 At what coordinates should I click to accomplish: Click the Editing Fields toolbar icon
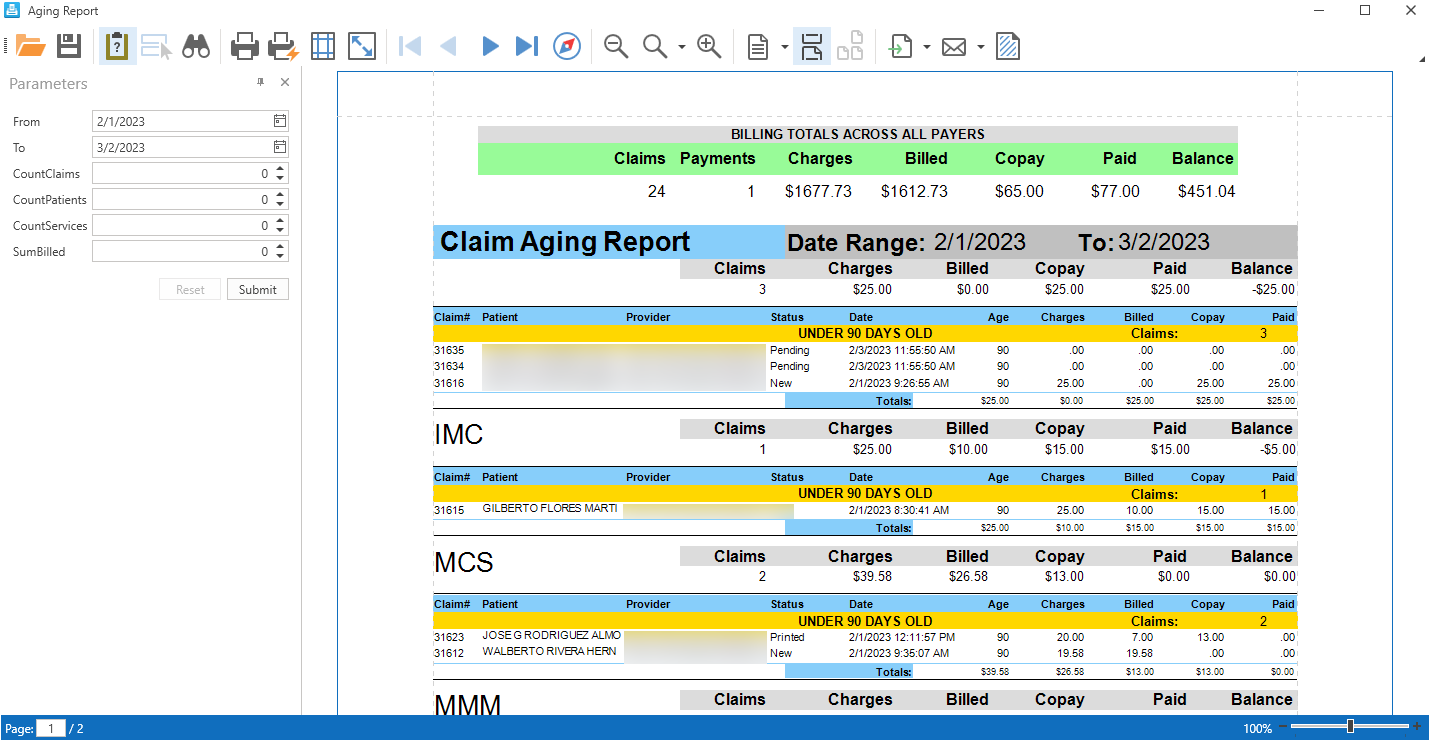(156, 46)
